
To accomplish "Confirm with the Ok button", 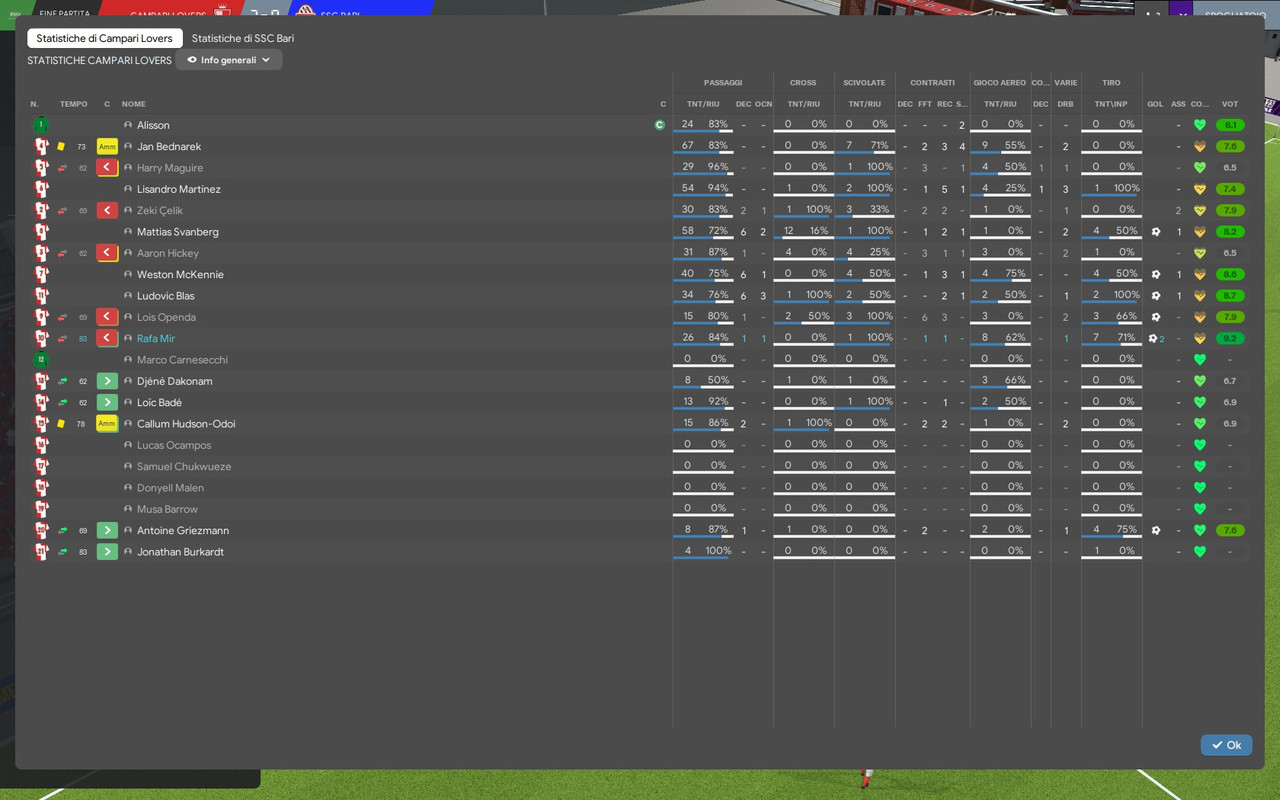I will pyautogui.click(x=1226, y=745).
